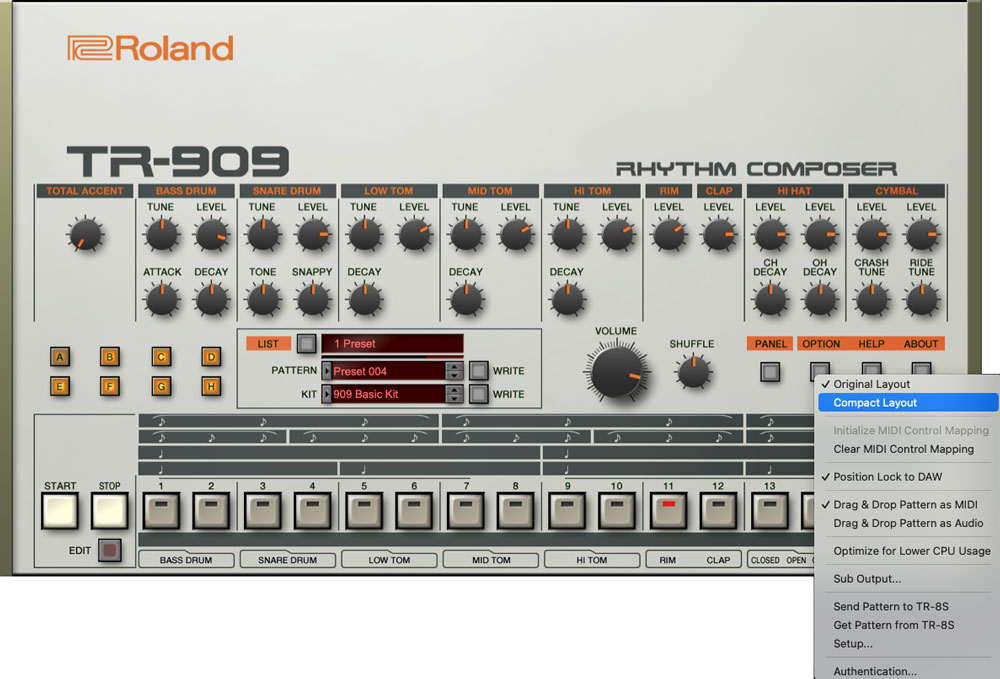Image resolution: width=1000 pixels, height=679 pixels.
Task: Click the ABOUT square button
Action: click(x=921, y=370)
